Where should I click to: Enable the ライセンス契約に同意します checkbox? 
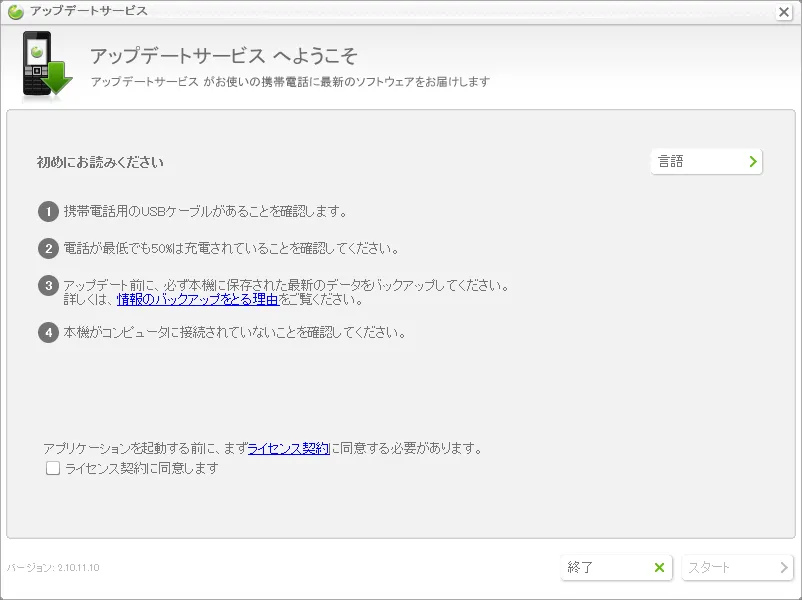(x=53, y=468)
